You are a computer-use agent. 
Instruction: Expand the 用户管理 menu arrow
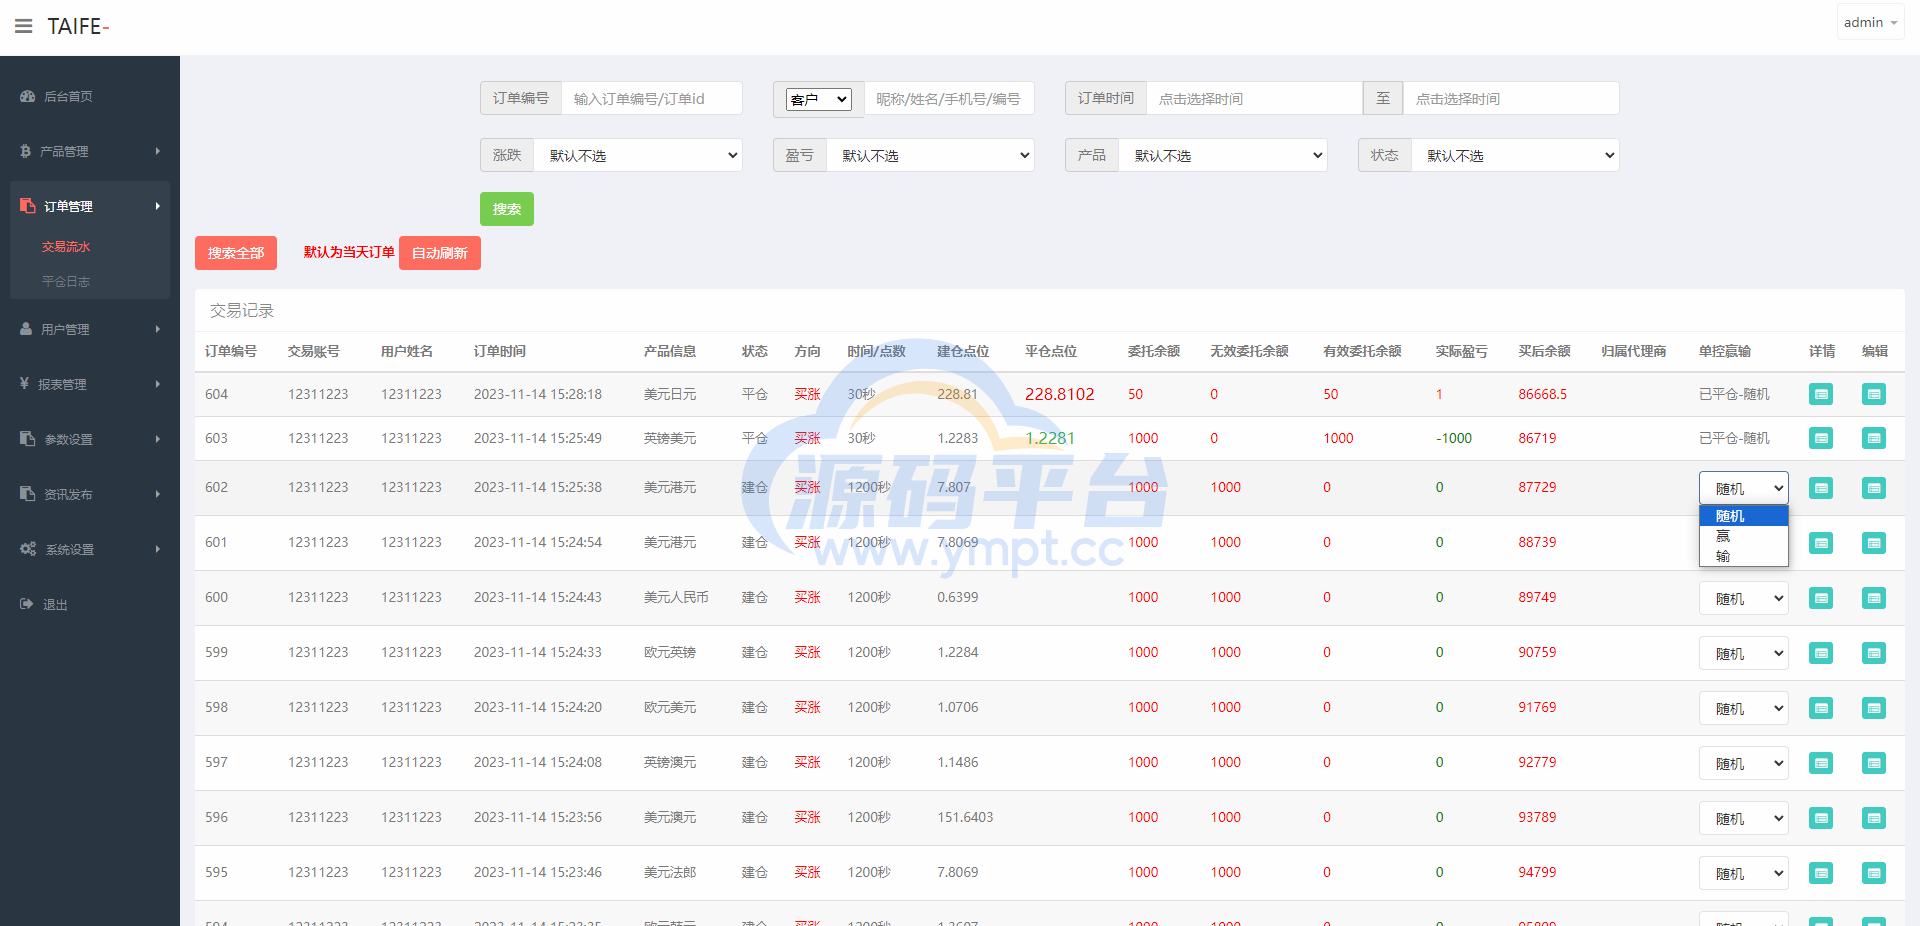158,329
